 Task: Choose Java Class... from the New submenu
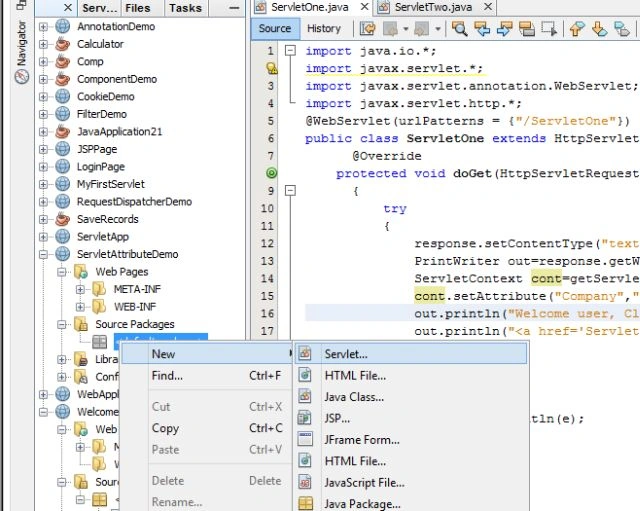pyautogui.click(x=411, y=397)
